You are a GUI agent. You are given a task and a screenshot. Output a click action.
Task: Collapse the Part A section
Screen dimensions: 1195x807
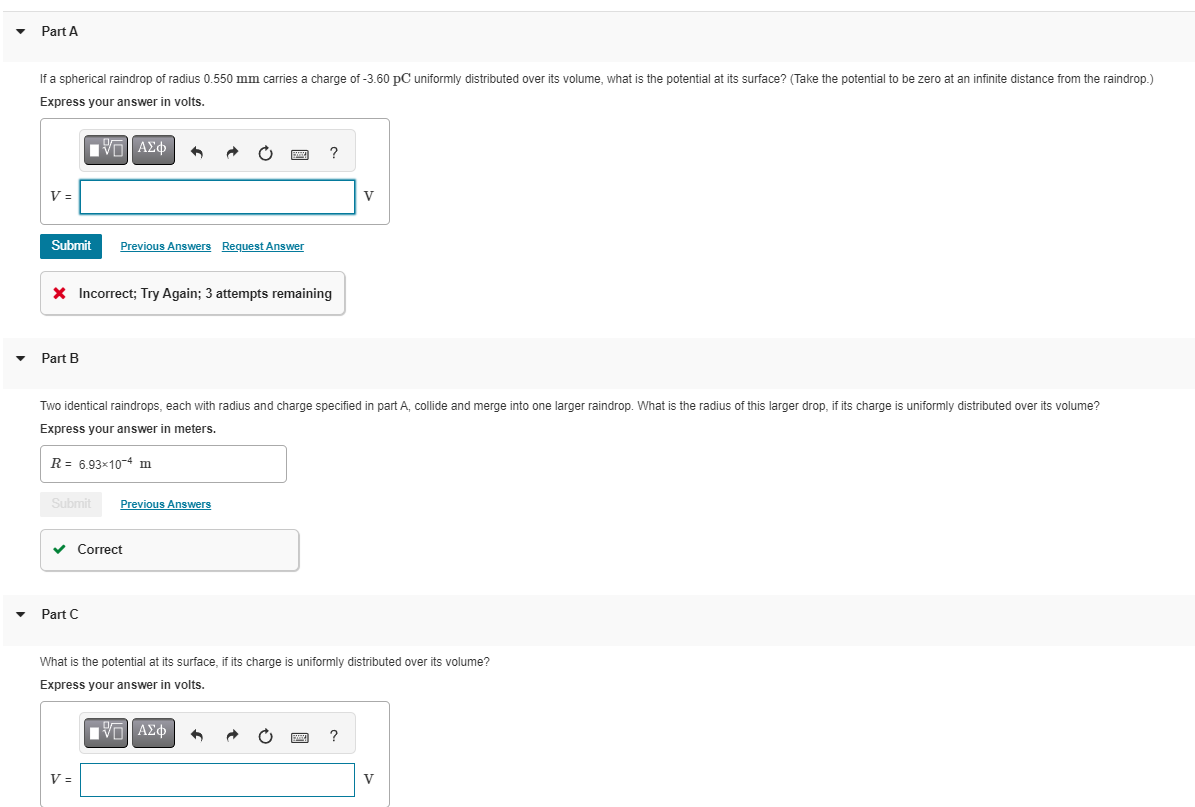click(19, 31)
